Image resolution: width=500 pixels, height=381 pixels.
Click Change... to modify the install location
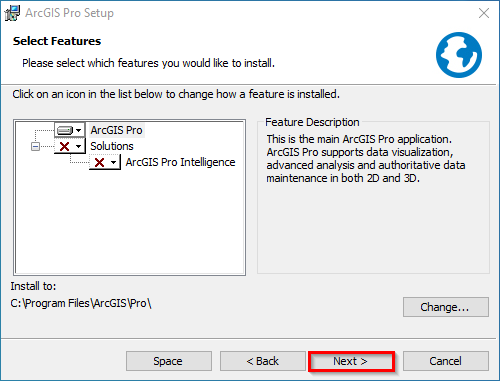[x=446, y=307]
